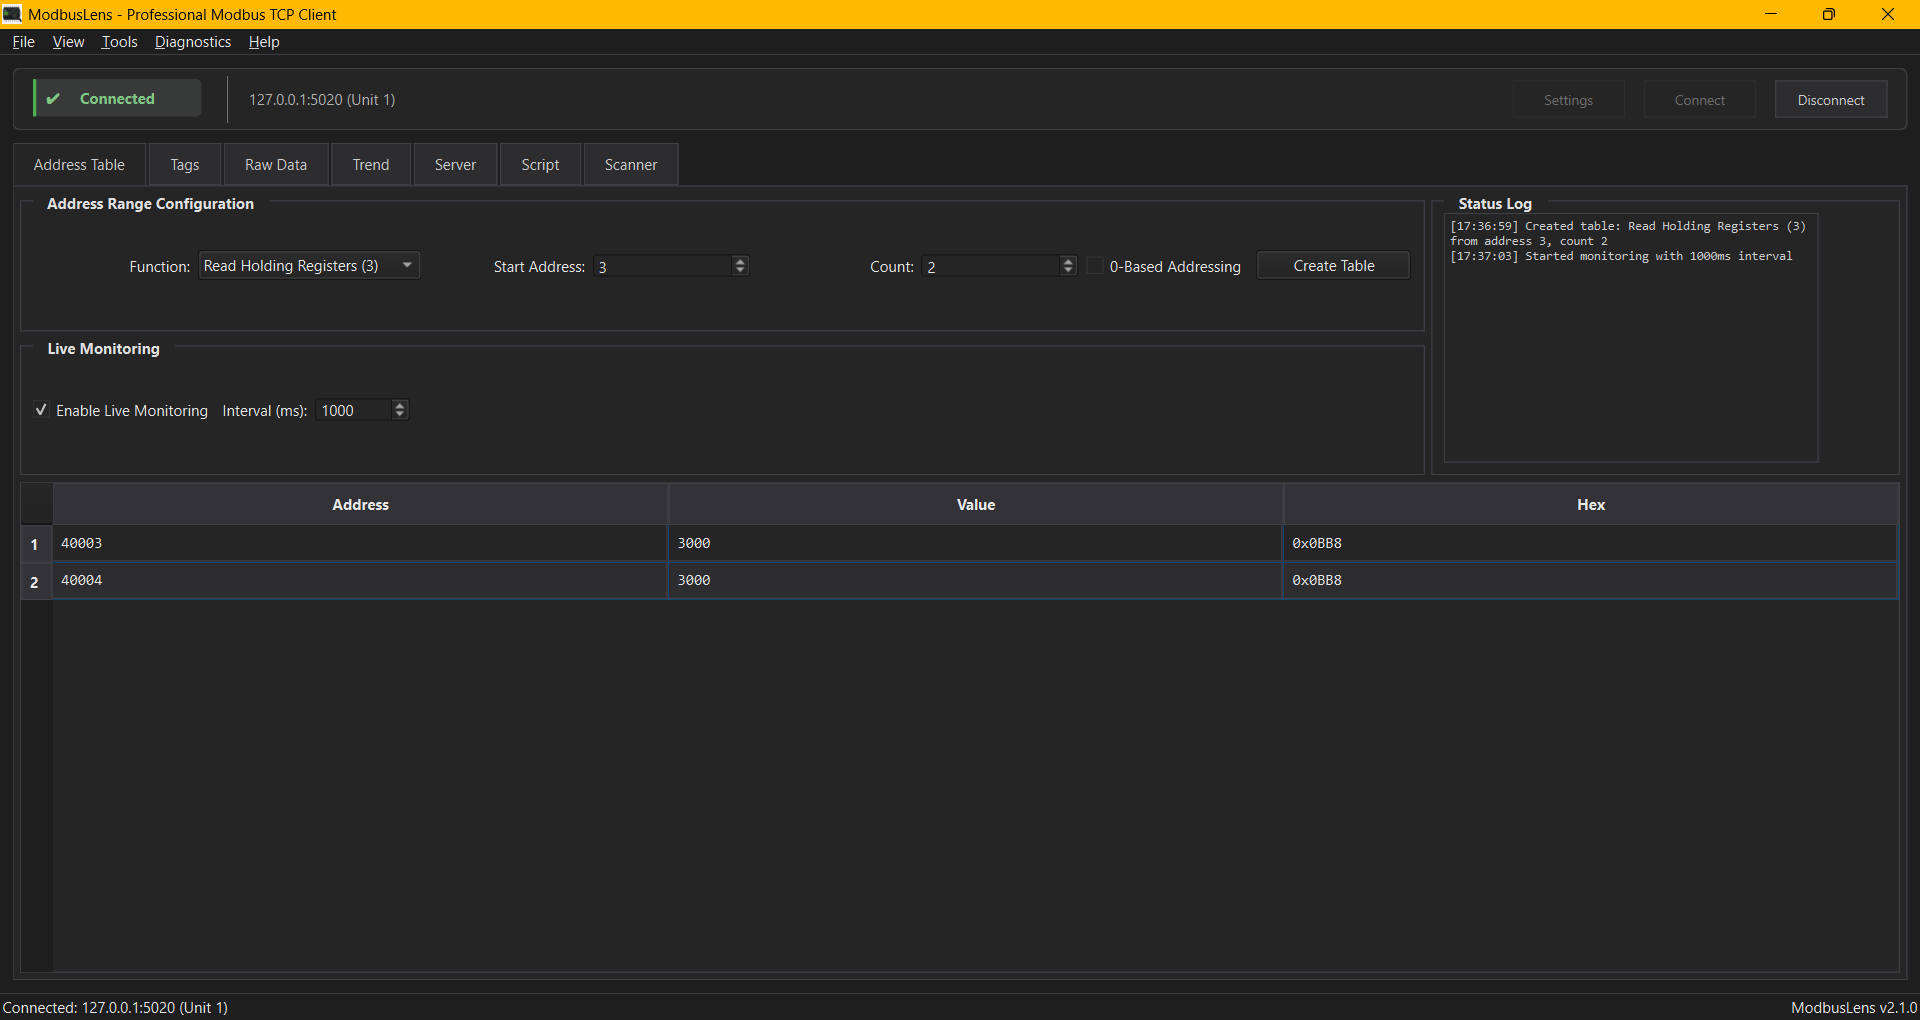Click the ModbusLens app icon in title bar
Screen dimensions: 1920x1020
tap(12, 14)
